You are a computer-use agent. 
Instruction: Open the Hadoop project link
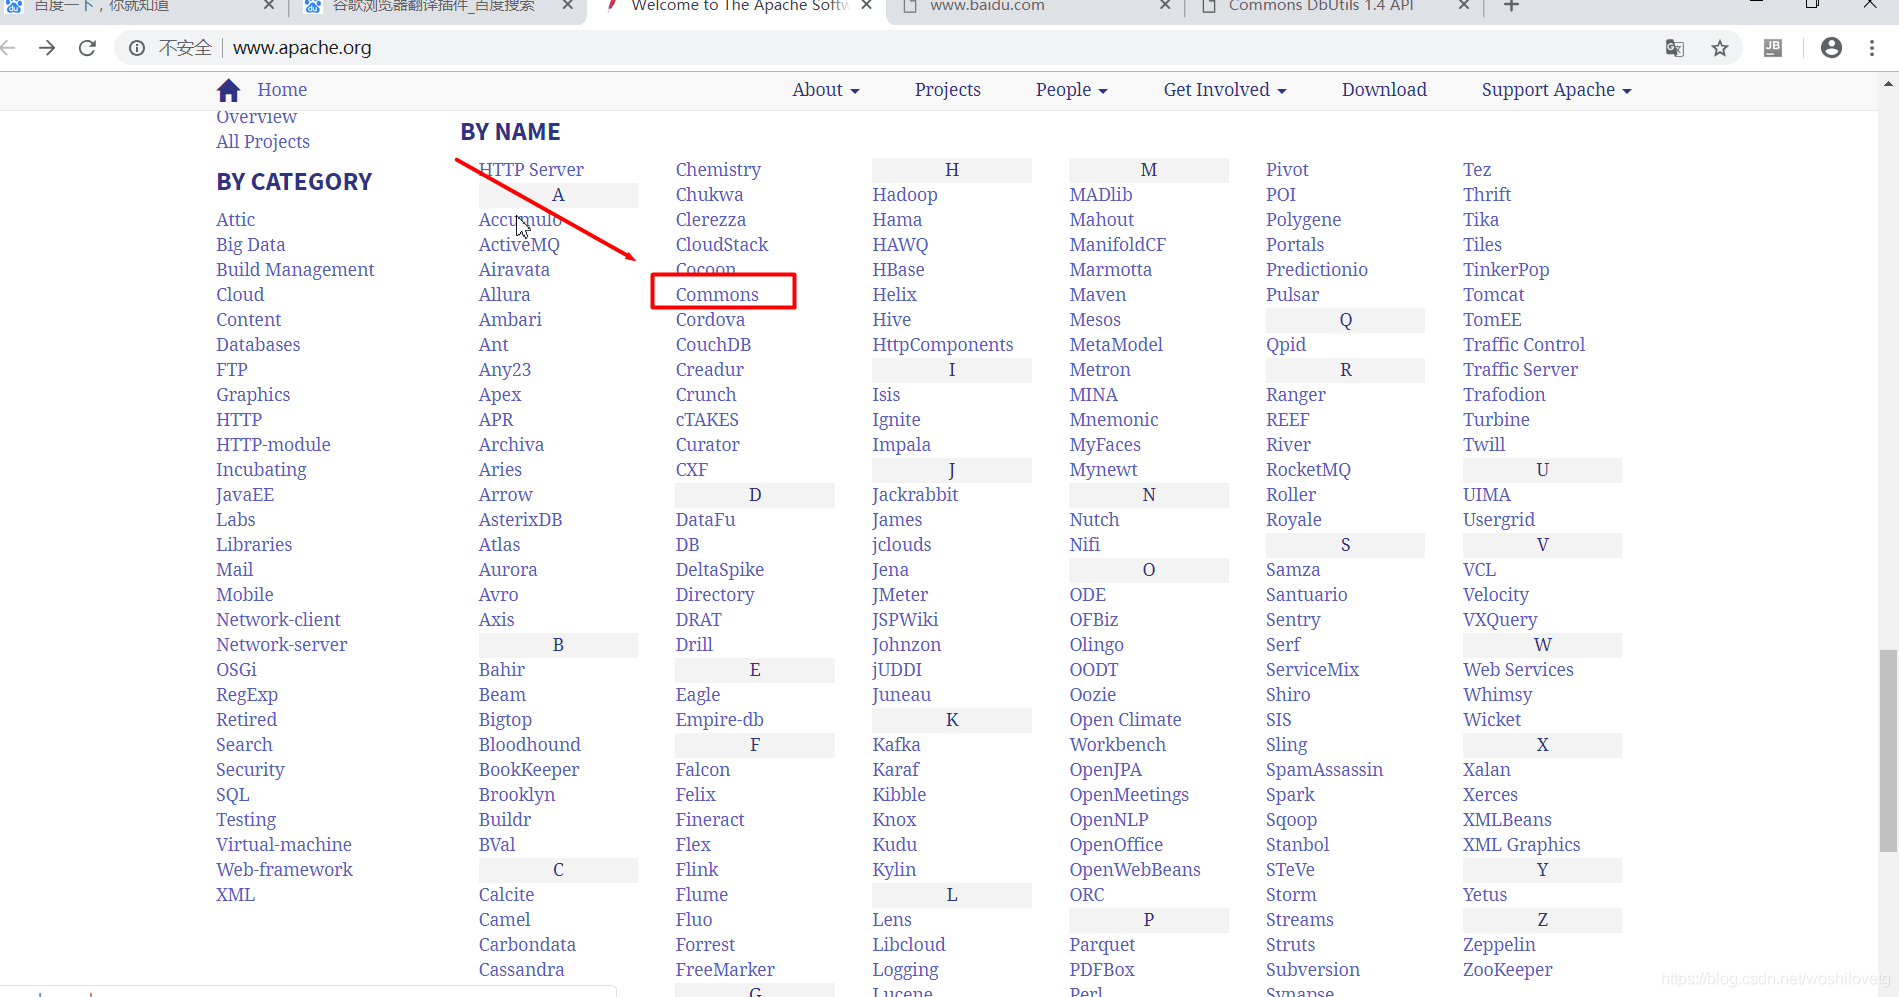[905, 195]
